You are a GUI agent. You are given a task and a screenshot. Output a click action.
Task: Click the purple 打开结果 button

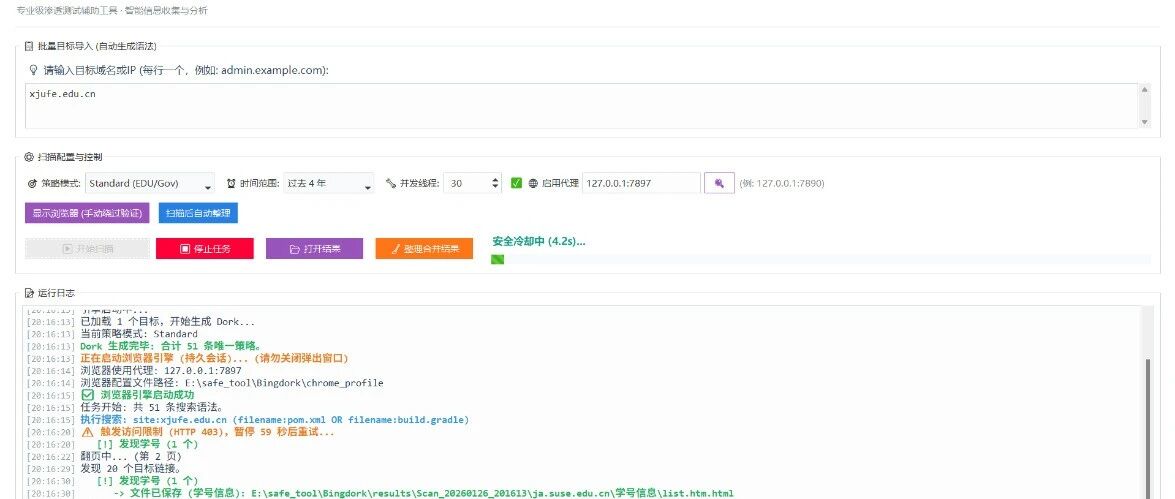314,249
